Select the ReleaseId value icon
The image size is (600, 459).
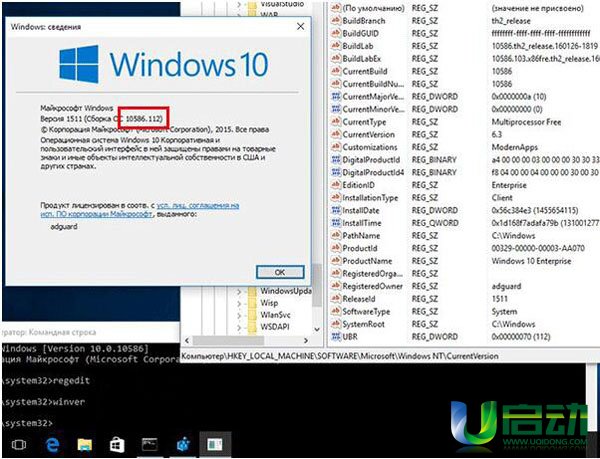[x=336, y=298]
